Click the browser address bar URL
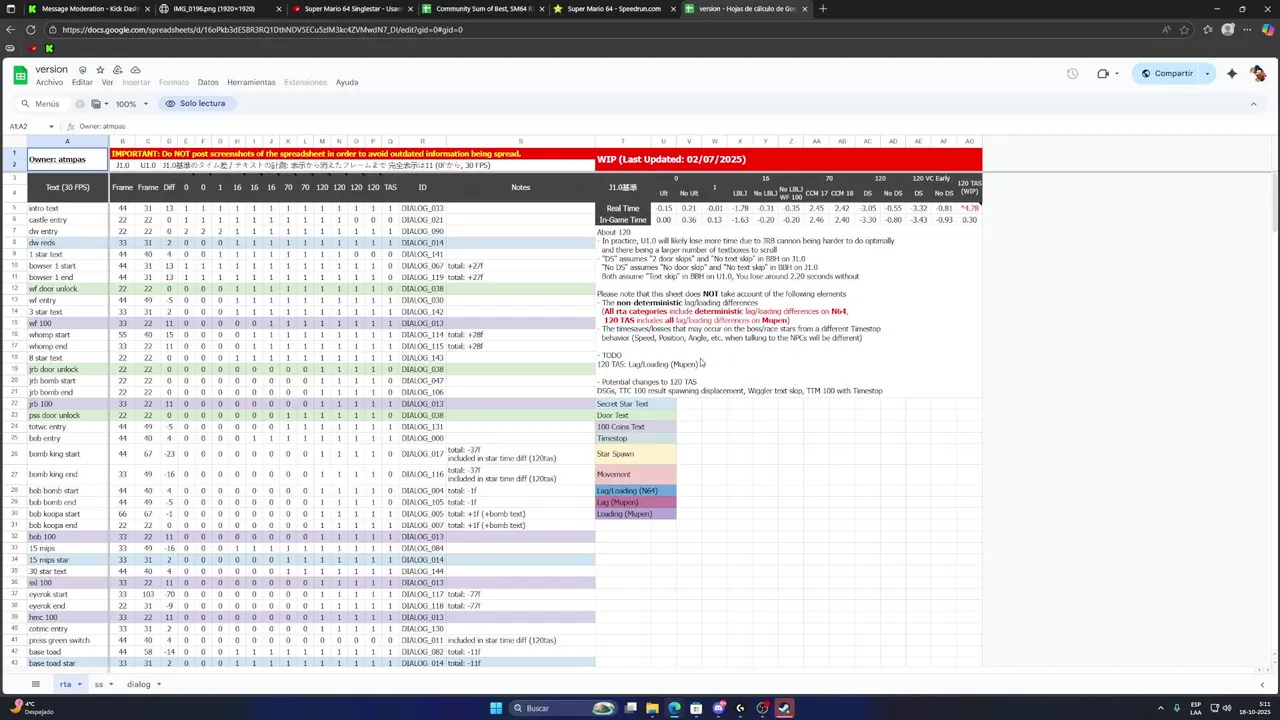 point(262,30)
